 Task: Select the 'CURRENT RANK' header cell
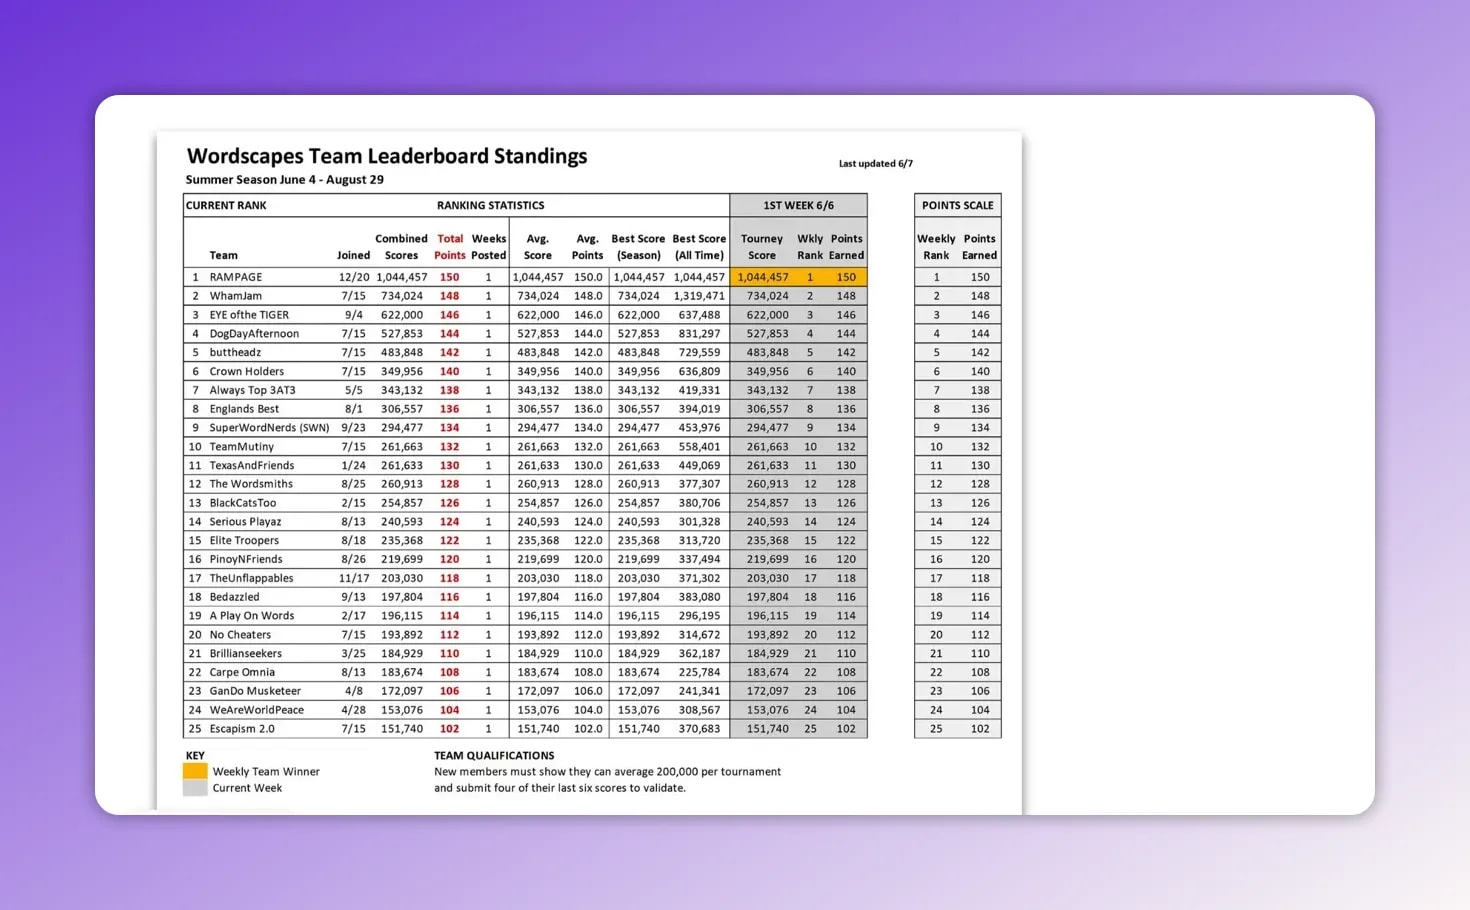[226, 205]
